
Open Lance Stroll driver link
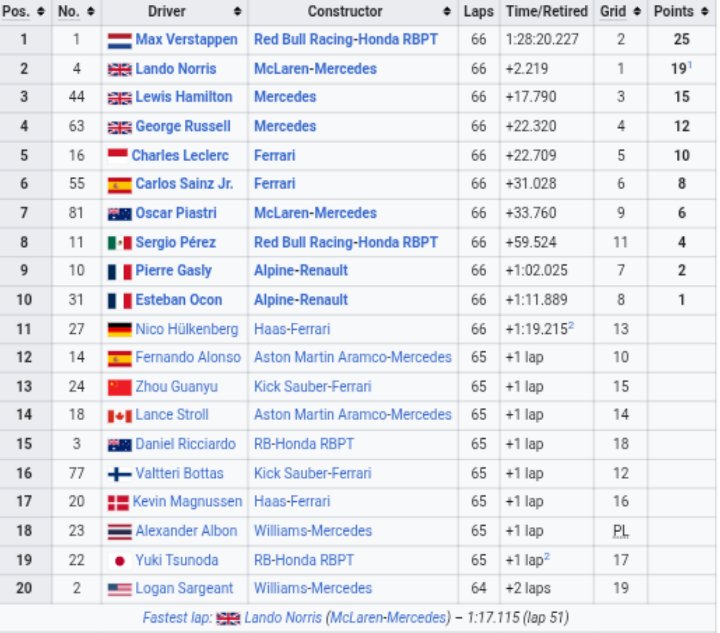pos(172,415)
